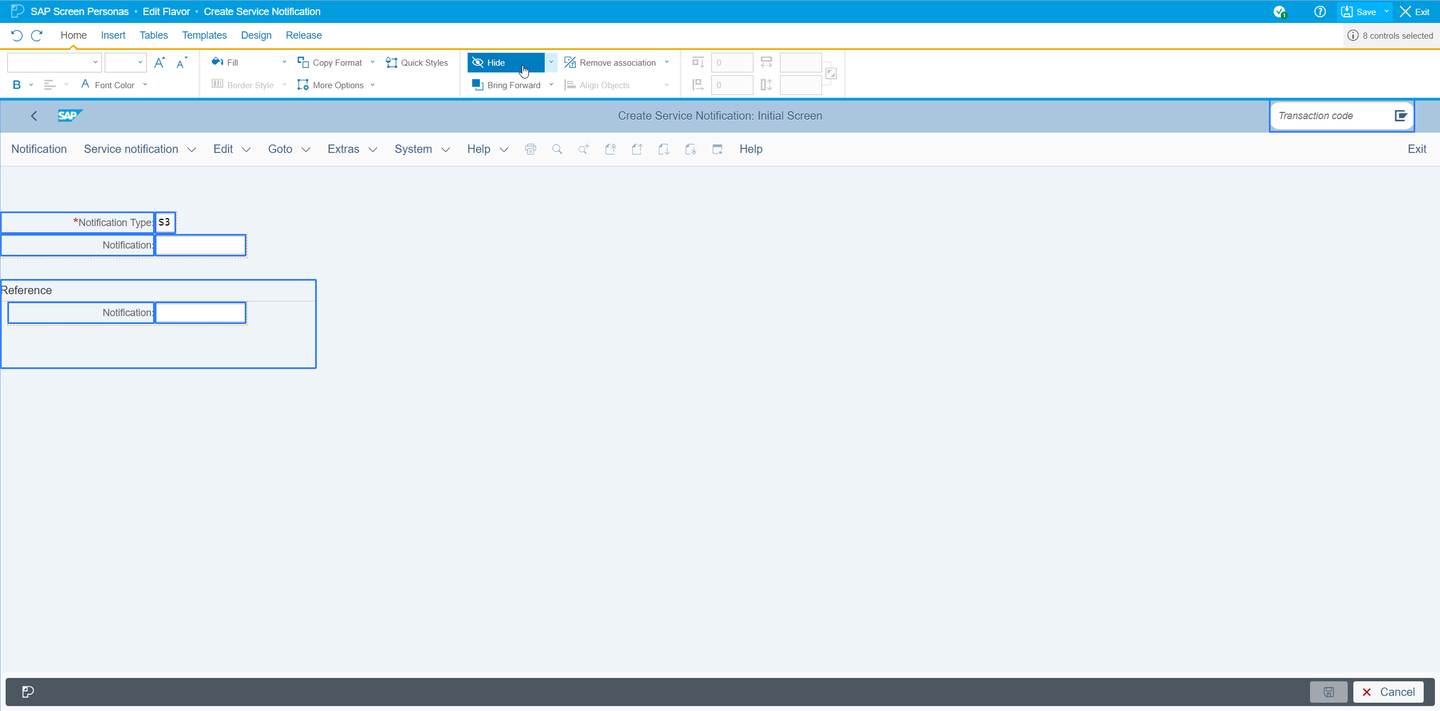
Task: Click the Last Page icon
Action: (690, 149)
